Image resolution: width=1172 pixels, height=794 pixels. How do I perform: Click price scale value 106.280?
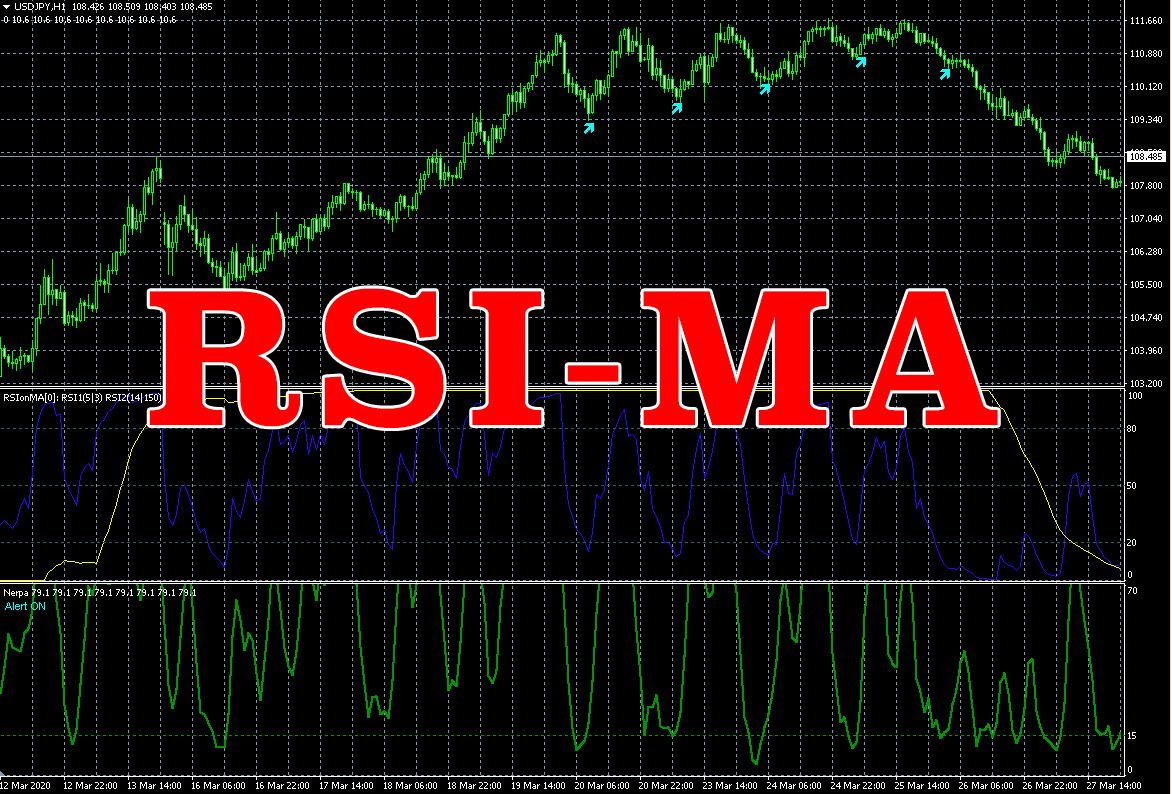point(1146,251)
